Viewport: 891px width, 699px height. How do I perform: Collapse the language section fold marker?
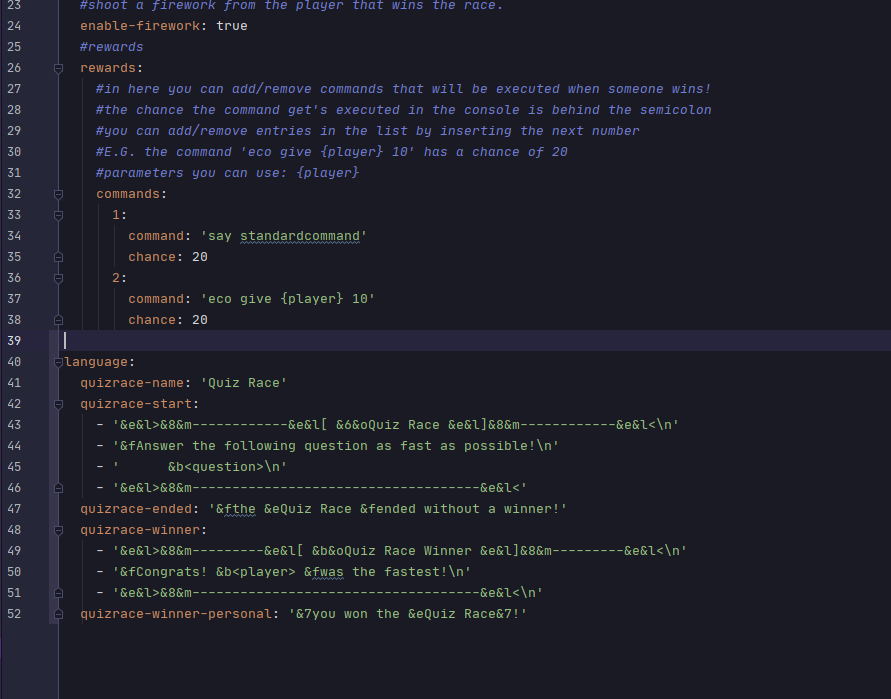click(x=58, y=362)
